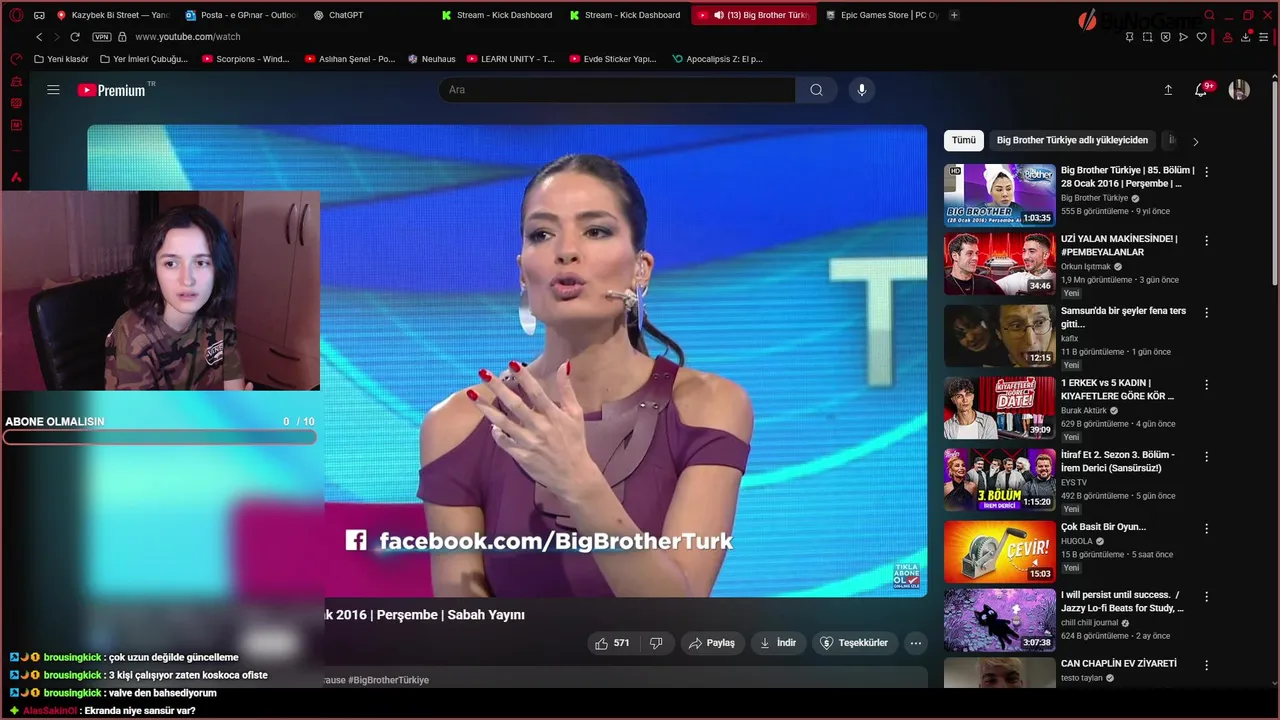
Task: Open 'Yeni klasör' bookmarks folder
Action: 61,59
